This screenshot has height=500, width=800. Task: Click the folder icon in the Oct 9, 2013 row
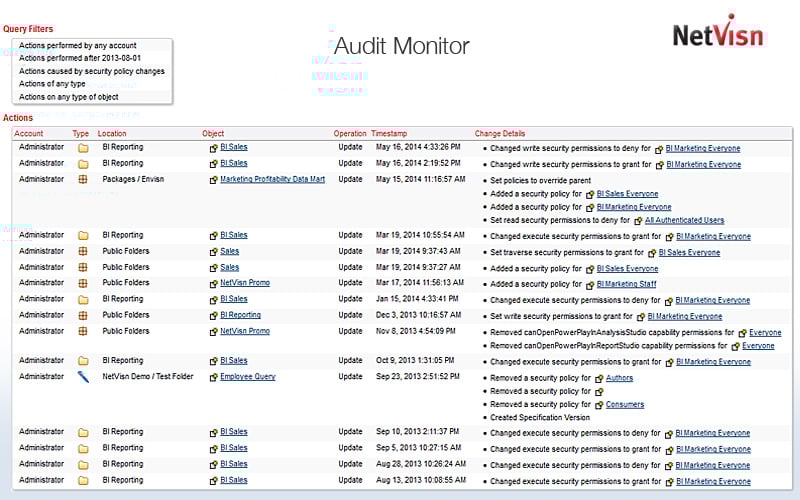pos(83,361)
